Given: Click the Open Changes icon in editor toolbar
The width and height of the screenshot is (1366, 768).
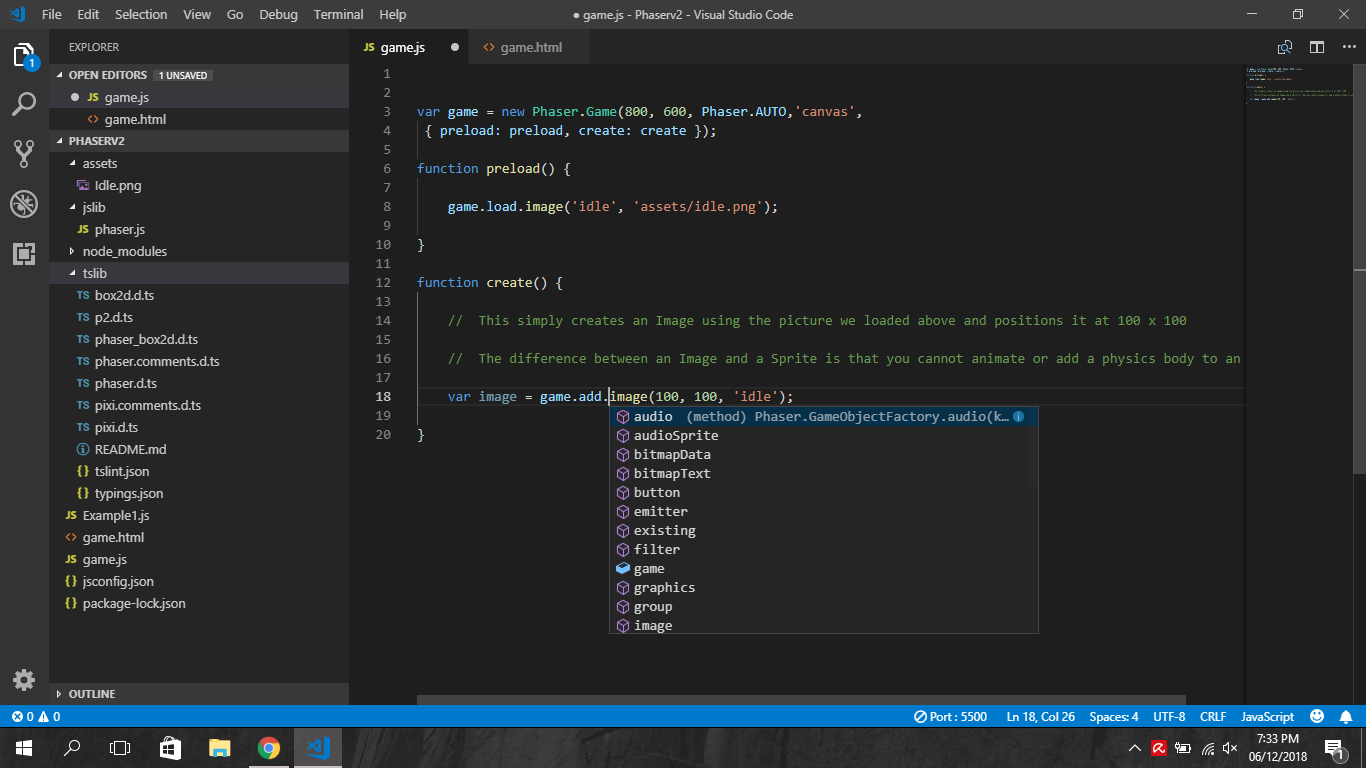Looking at the screenshot, I should [1285, 47].
